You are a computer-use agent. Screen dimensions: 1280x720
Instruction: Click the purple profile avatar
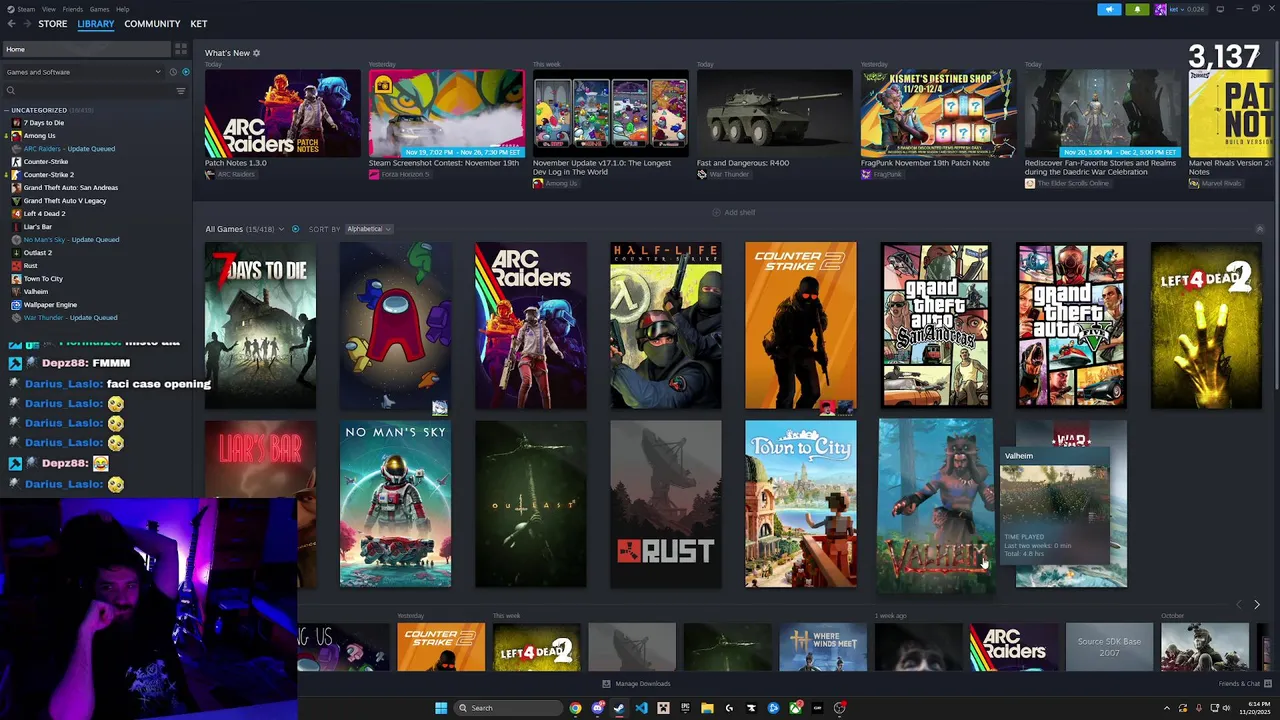point(1160,9)
